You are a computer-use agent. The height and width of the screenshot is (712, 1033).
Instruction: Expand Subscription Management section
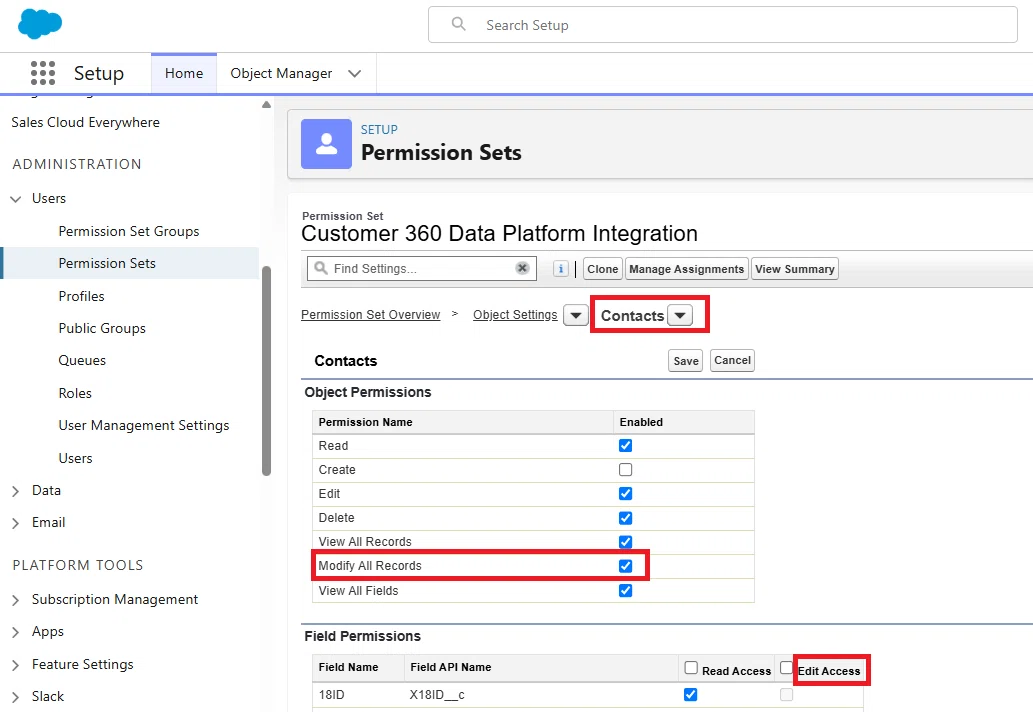pyautogui.click(x=16, y=599)
